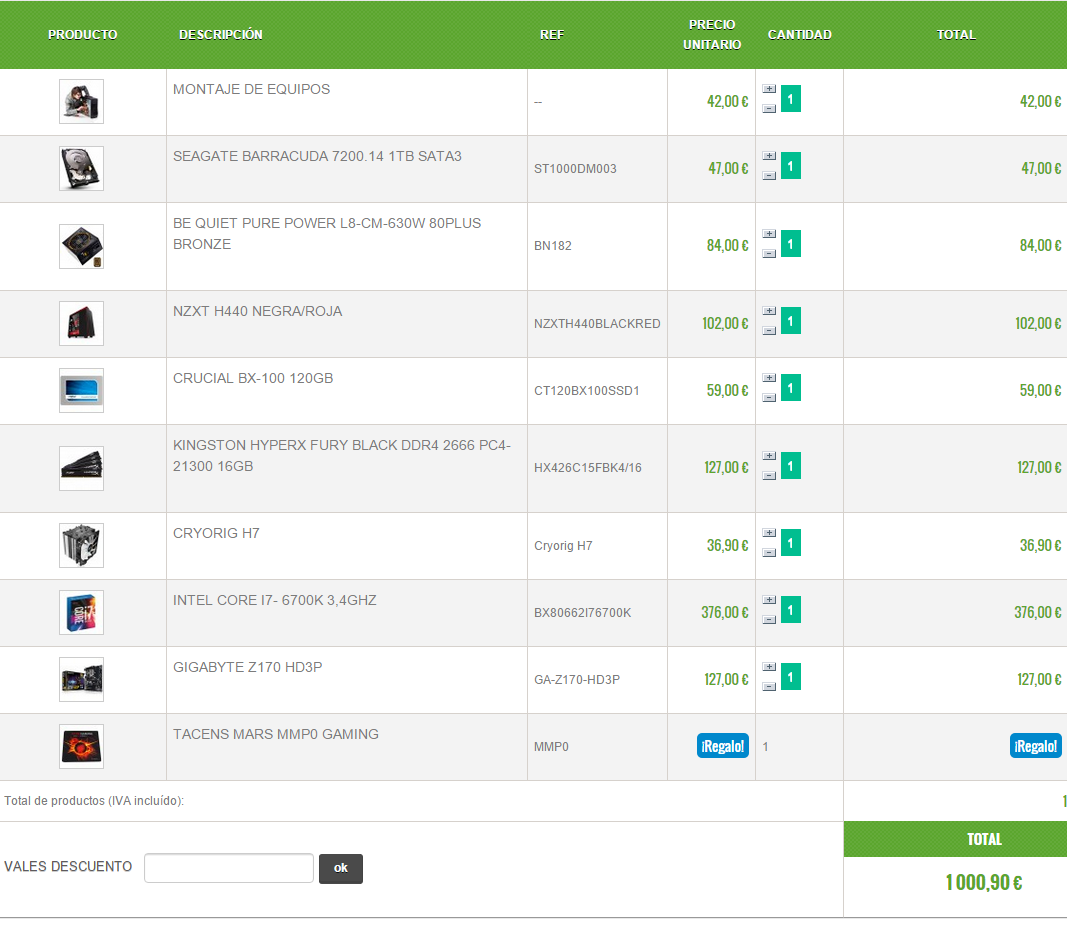
Task: Increase quantity of Cryorig H7 cooler
Action: coord(769,533)
